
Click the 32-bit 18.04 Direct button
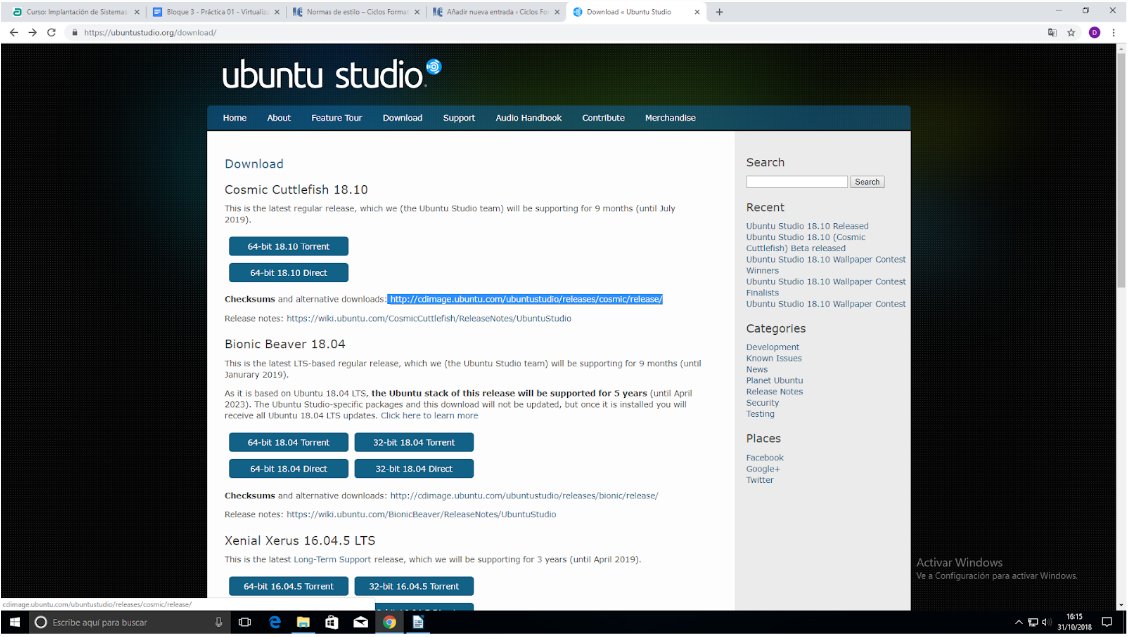pos(414,468)
